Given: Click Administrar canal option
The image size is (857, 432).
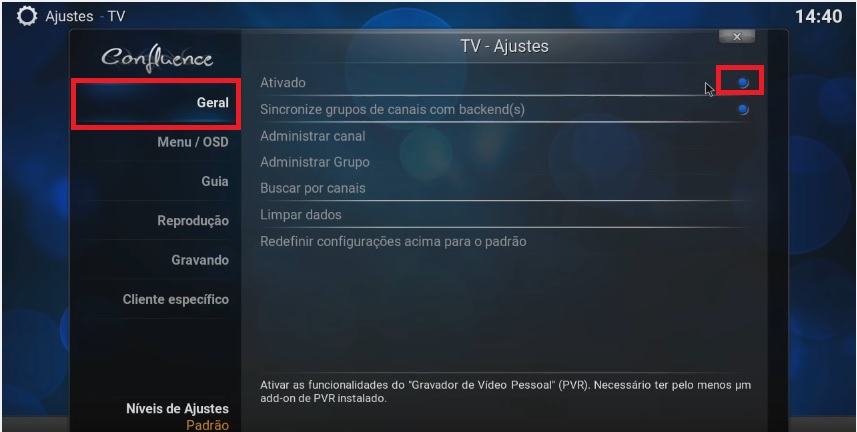Looking at the screenshot, I should click(x=505, y=136).
